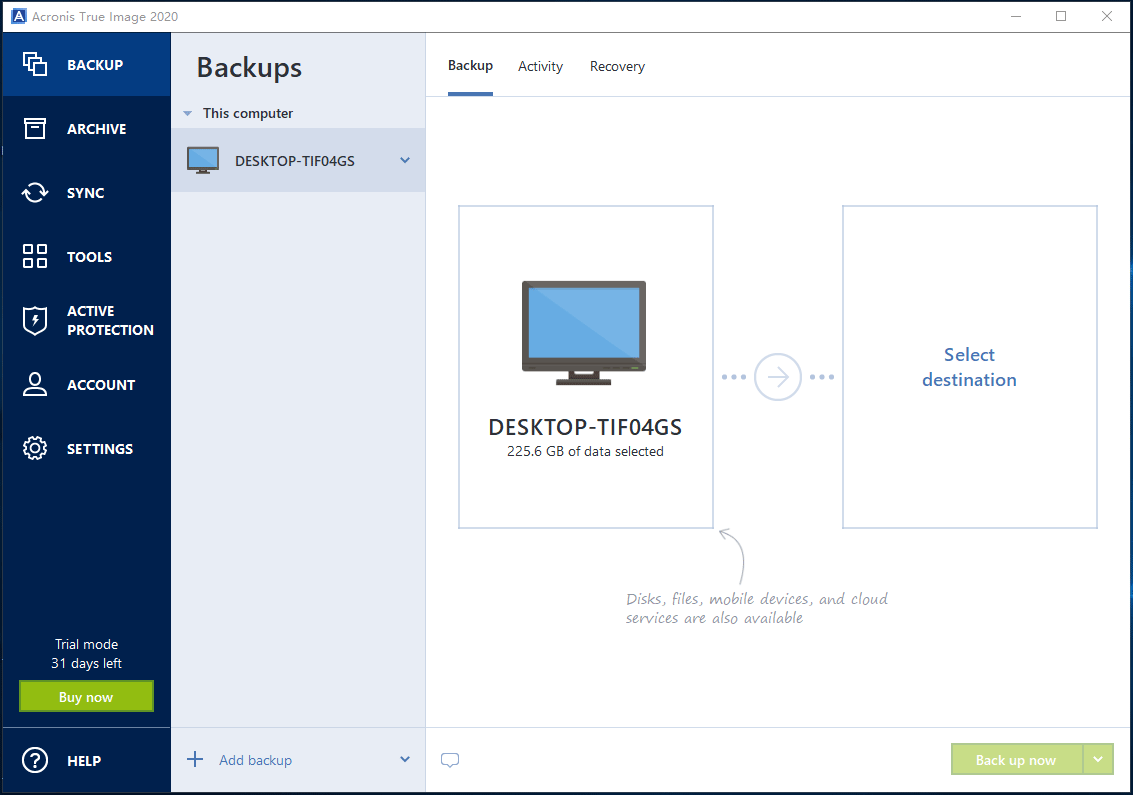Maximize the Acronis True Image window
This screenshot has width=1133, height=795.
(x=1061, y=16)
